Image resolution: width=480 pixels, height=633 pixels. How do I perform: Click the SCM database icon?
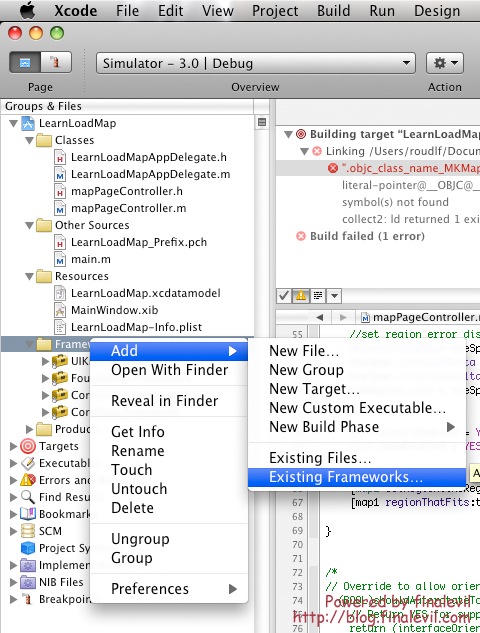coord(28,531)
